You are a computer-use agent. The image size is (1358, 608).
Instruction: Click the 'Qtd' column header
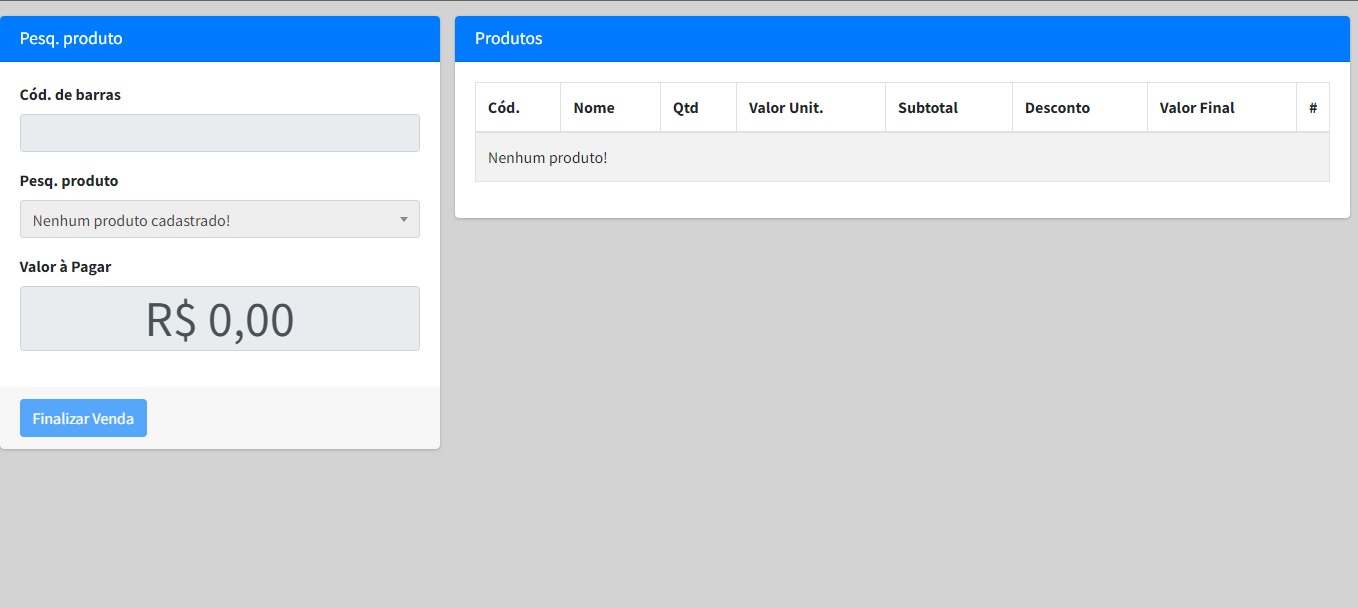[x=686, y=108]
